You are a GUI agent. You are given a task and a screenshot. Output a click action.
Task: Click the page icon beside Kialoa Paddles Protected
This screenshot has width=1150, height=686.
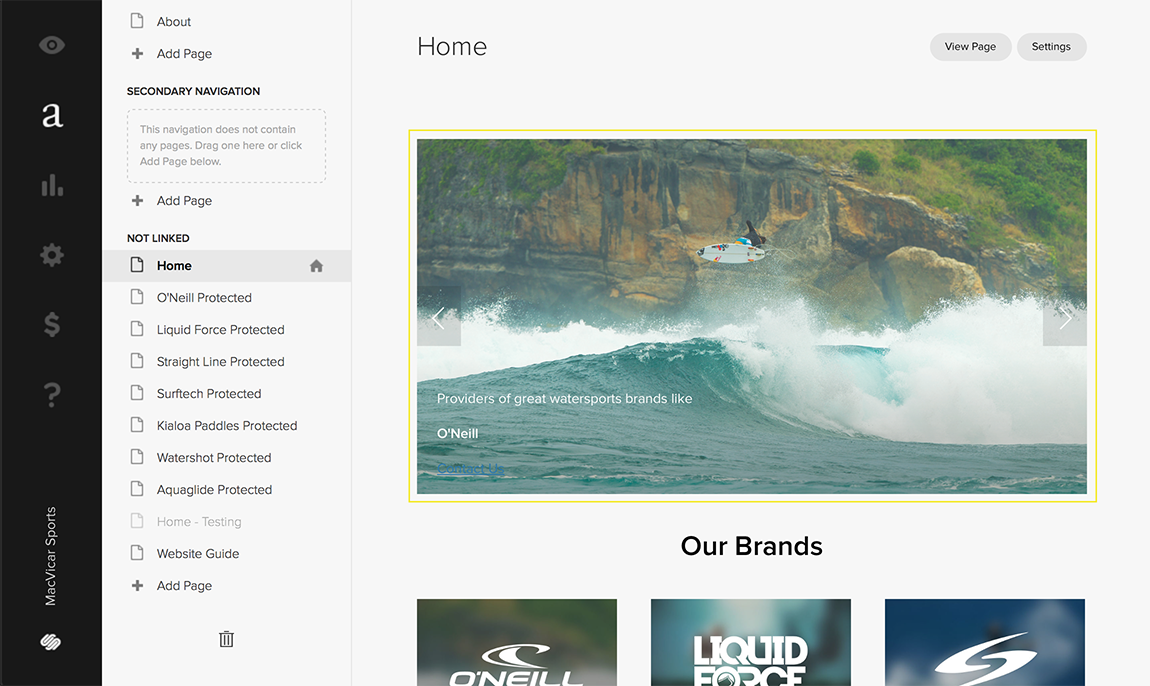click(x=136, y=425)
